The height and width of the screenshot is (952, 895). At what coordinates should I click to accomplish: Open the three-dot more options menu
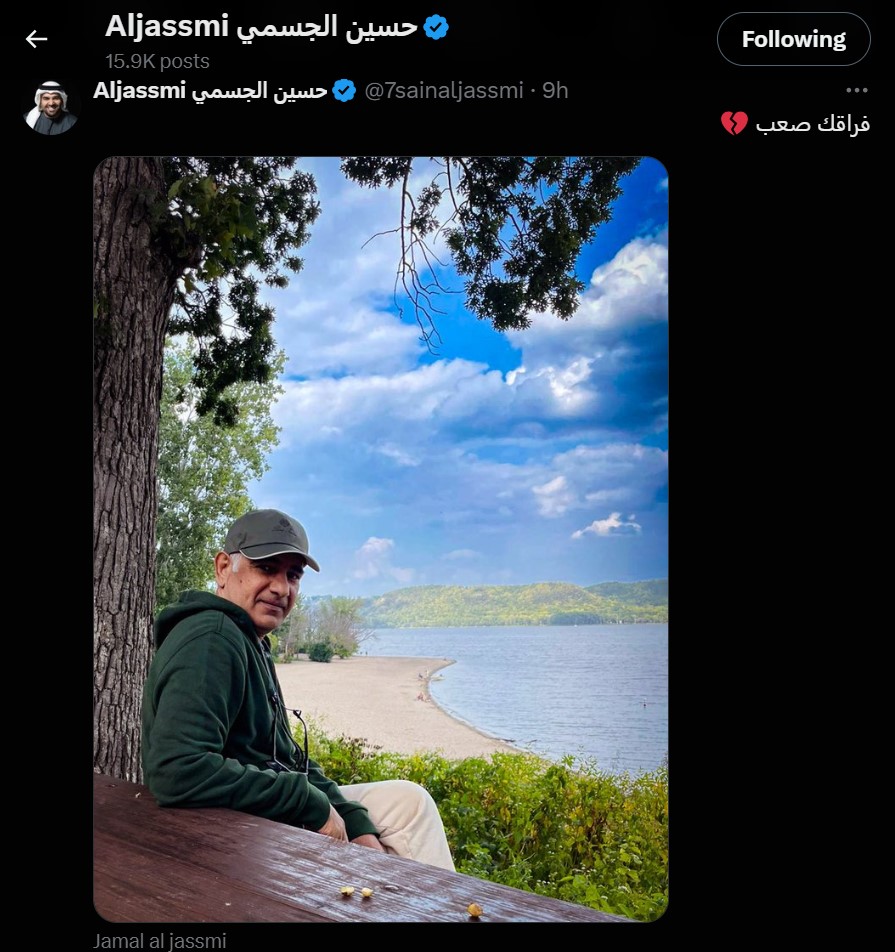coord(857,90)
